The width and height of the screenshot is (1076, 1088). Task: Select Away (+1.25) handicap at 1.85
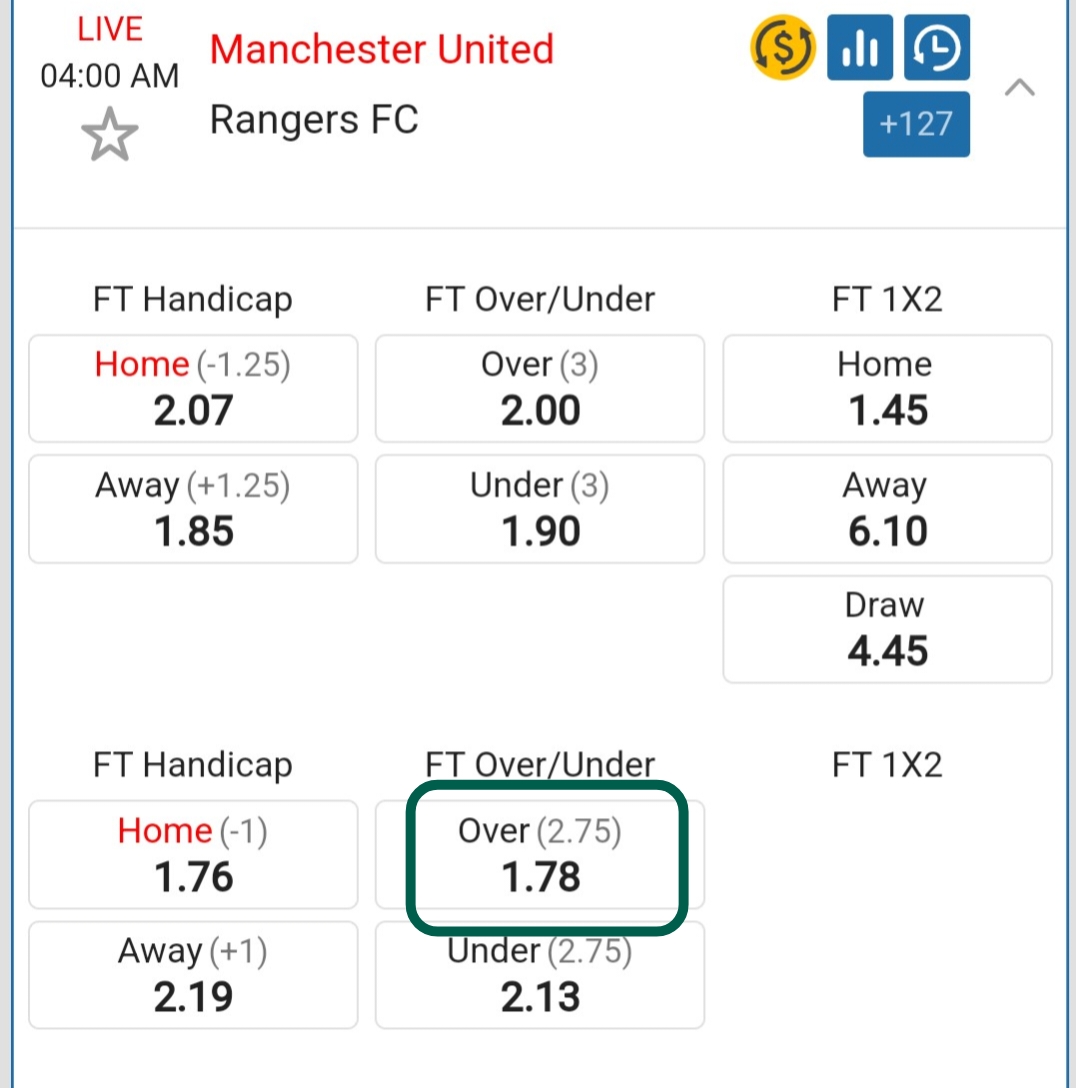(193, 509)
